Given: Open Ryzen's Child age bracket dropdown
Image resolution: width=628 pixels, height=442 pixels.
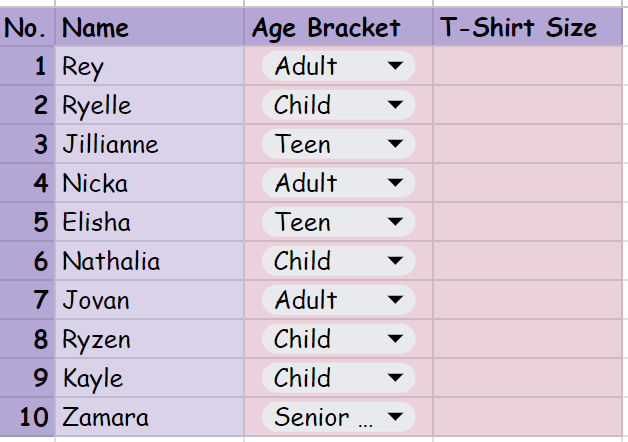Looking at the screenshot, I should 398,339.
